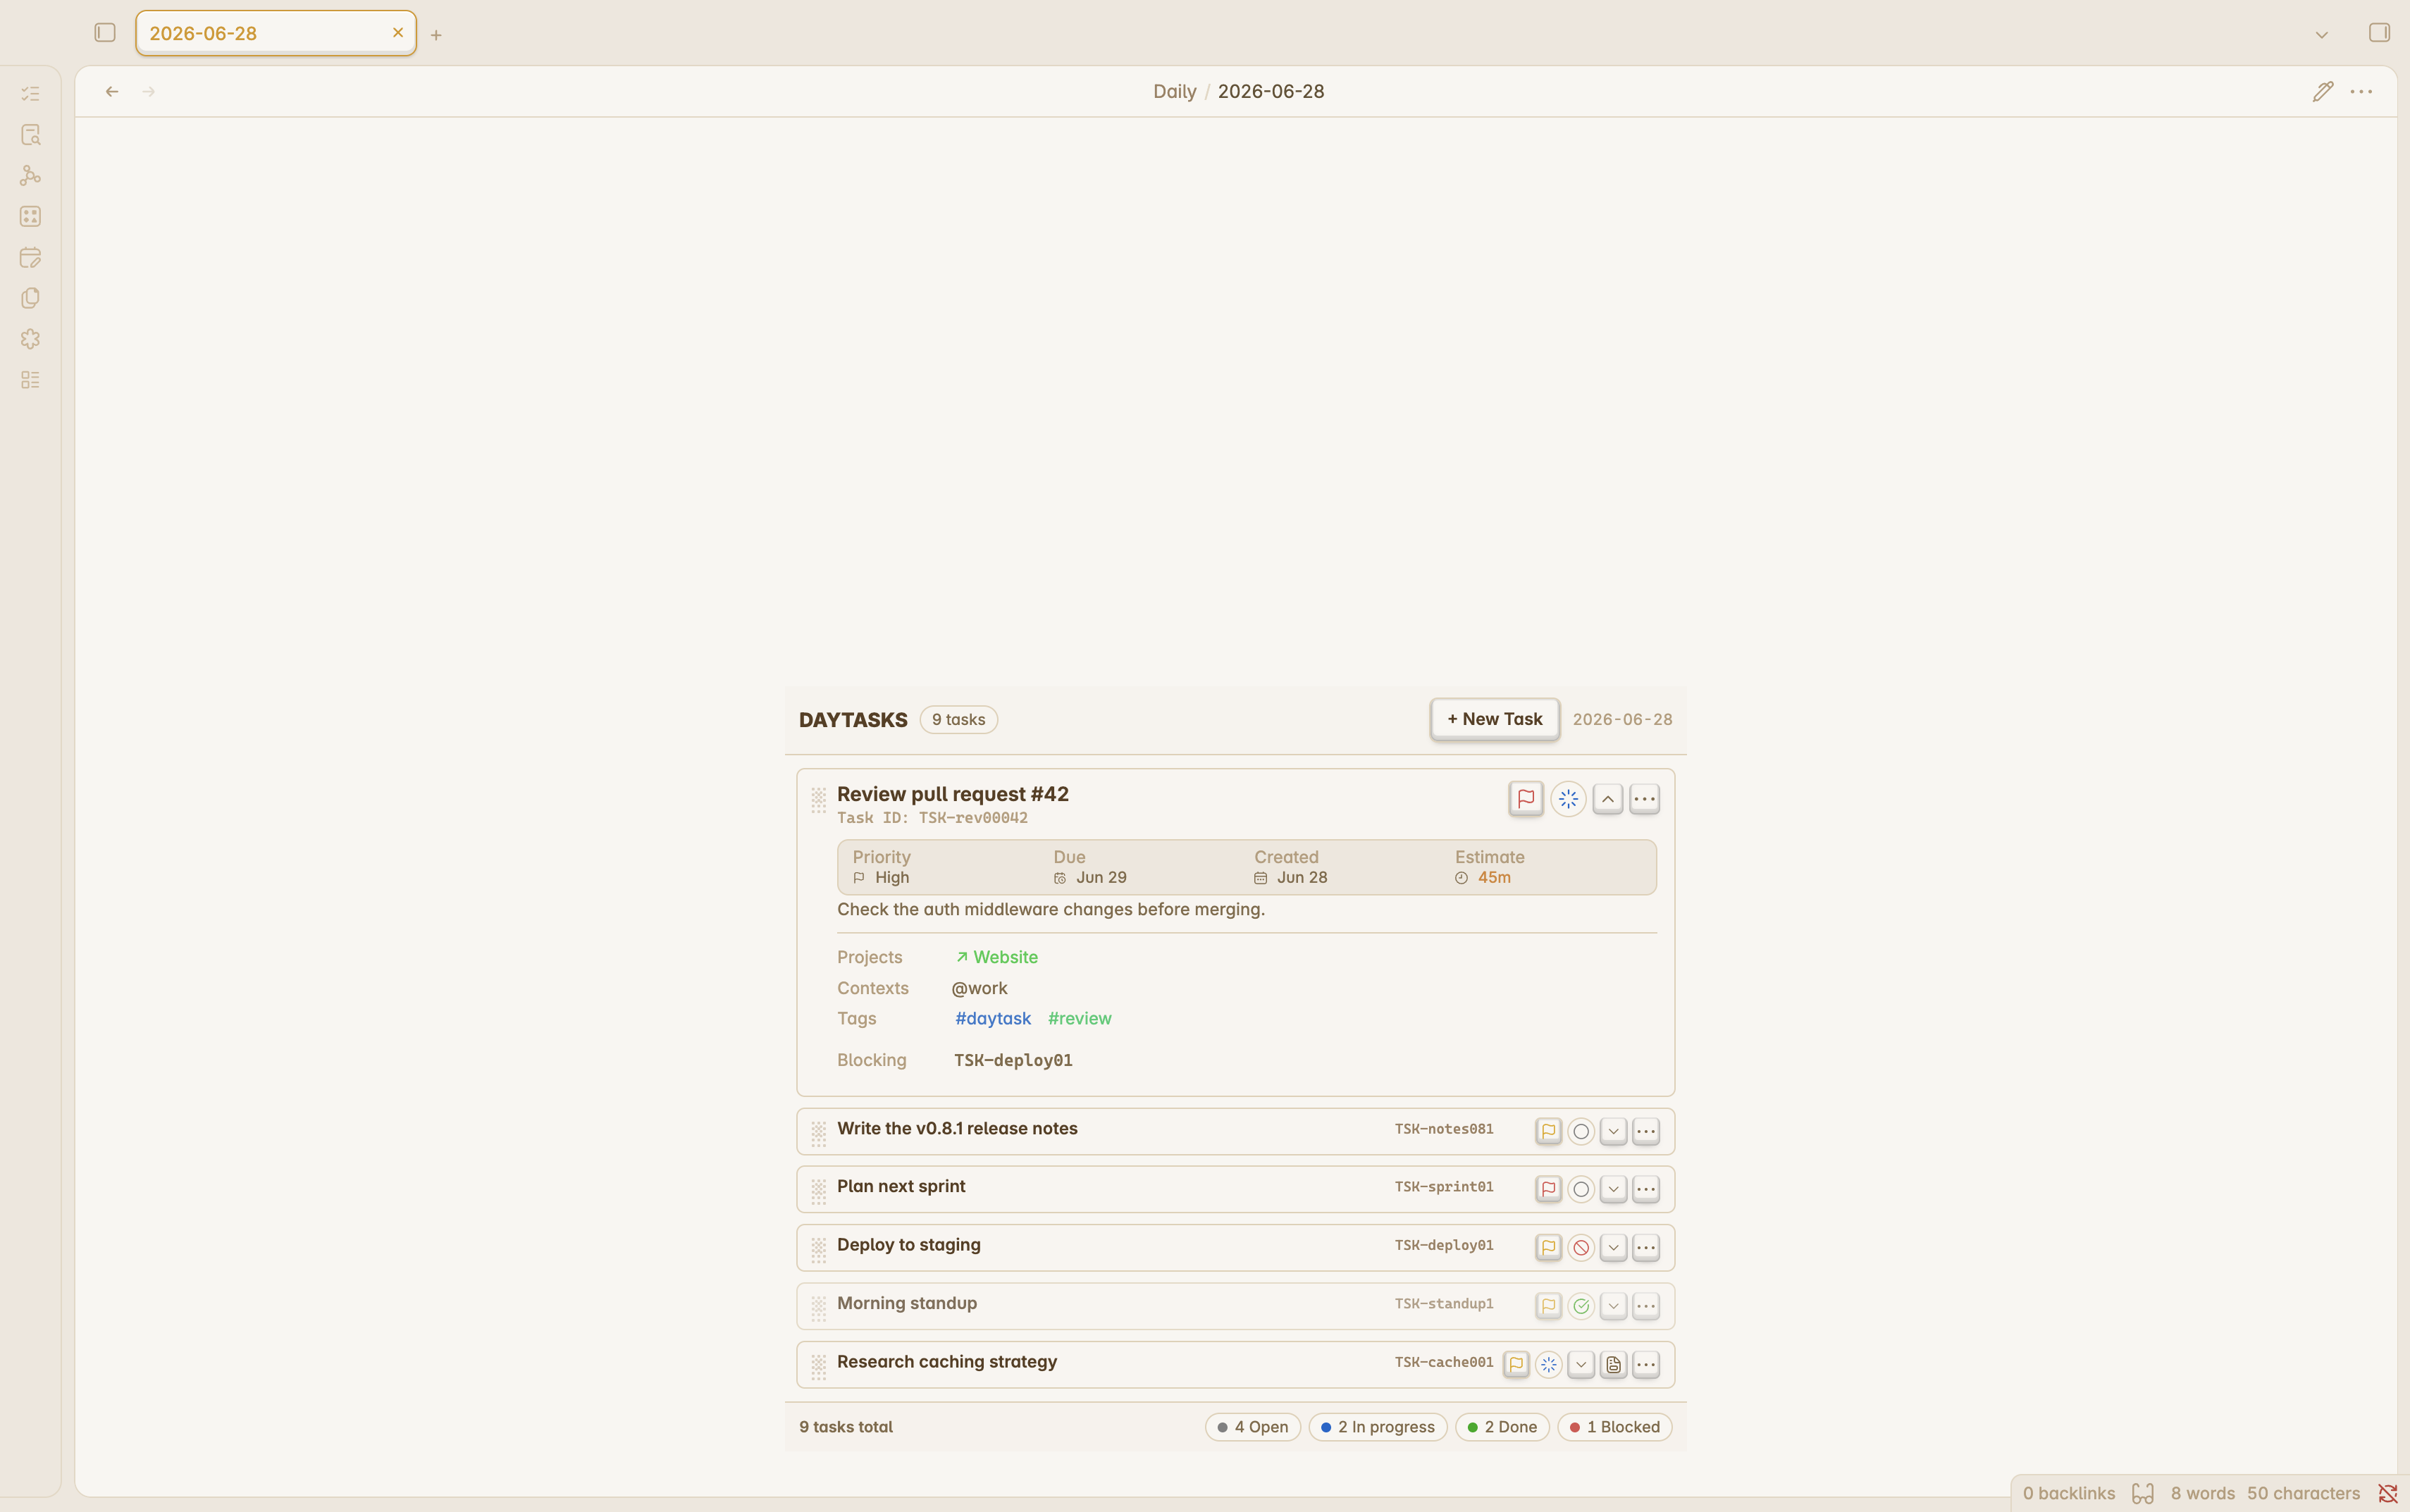Select the 2026-06-28 tab
Image resolution: width=2410 pixels, height=1512 pixels.
pos(276,33)
